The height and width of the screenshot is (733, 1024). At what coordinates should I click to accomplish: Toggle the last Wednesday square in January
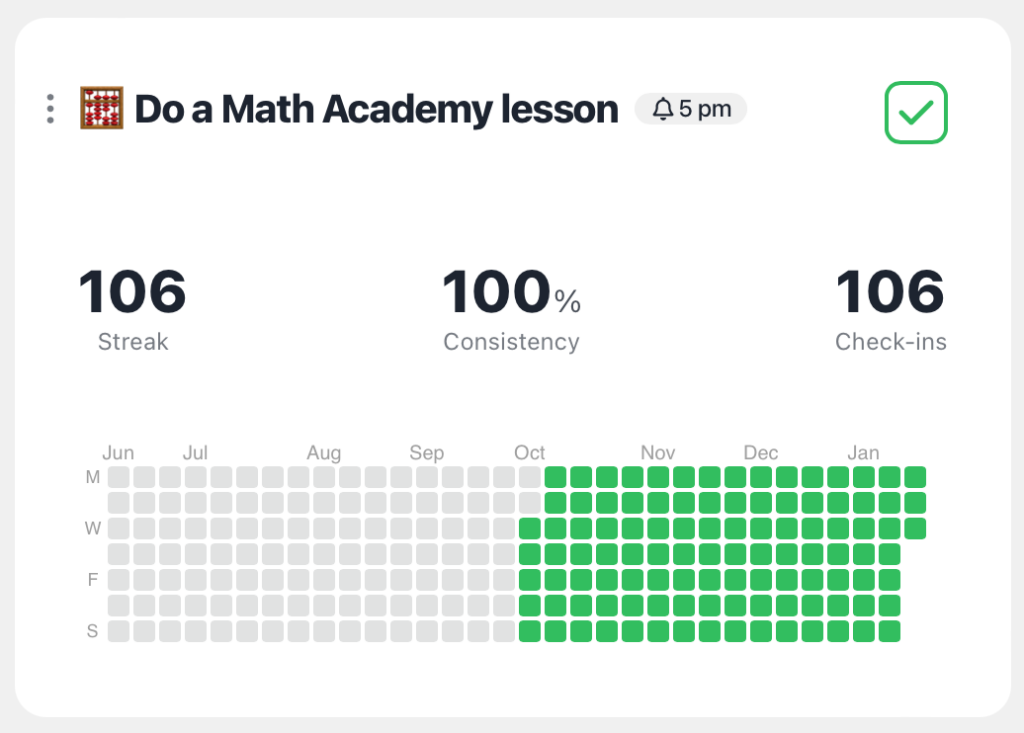point(915,528)
